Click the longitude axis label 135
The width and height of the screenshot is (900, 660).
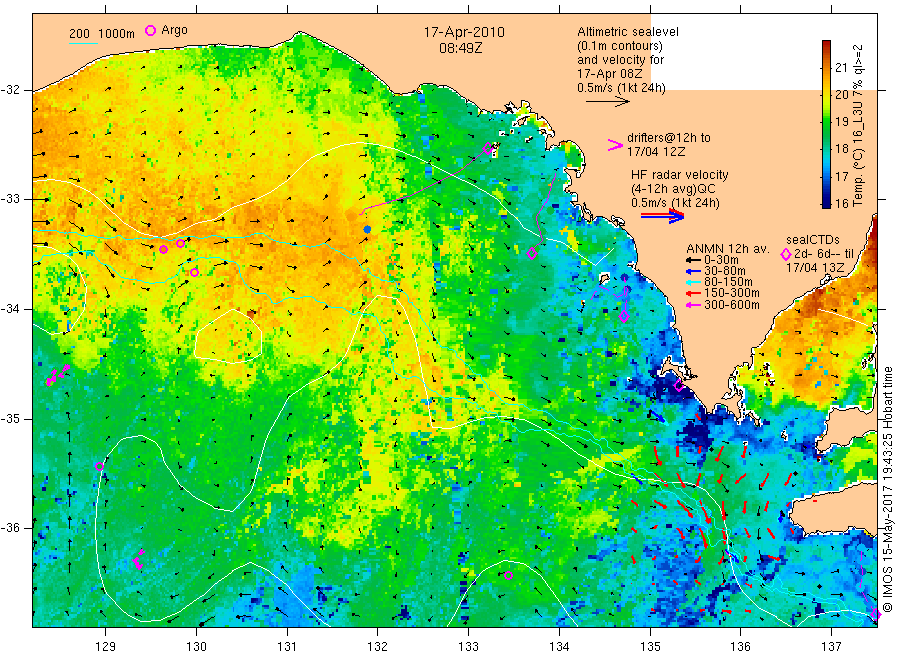tap(650, 647)
